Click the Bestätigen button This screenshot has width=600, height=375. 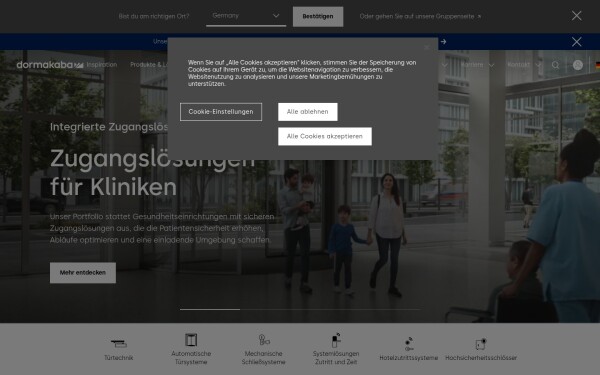pyautogui.click(x=318, y=16)
